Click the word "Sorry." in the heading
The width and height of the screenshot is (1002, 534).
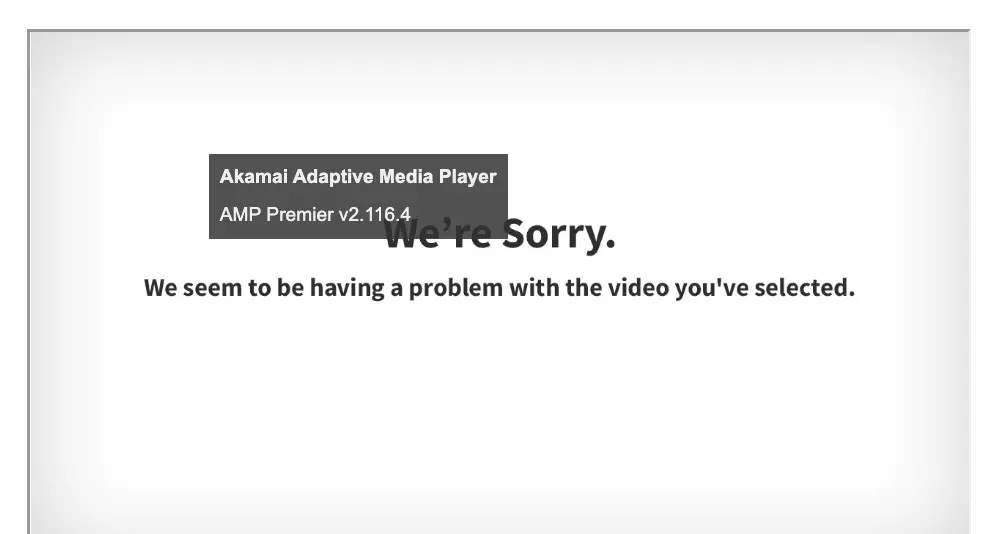pyautogui.click(x=559, y=233)
